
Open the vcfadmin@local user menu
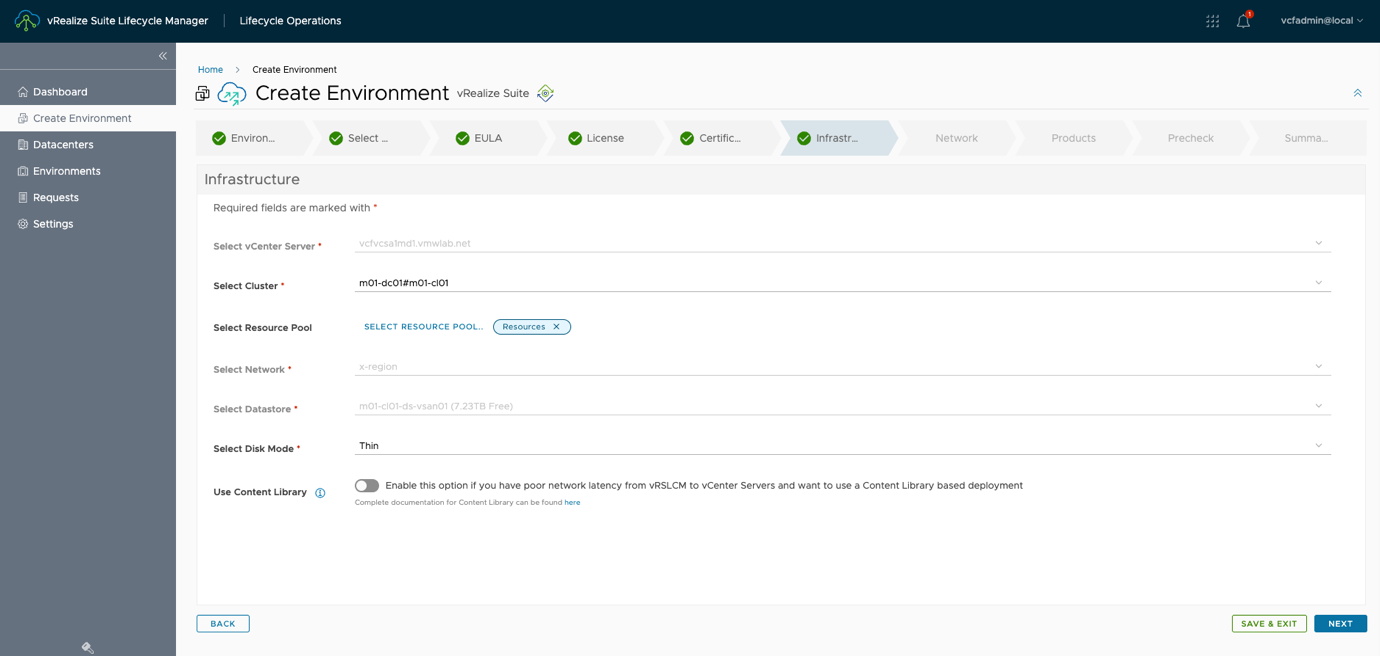click(x=1322, y=21)
